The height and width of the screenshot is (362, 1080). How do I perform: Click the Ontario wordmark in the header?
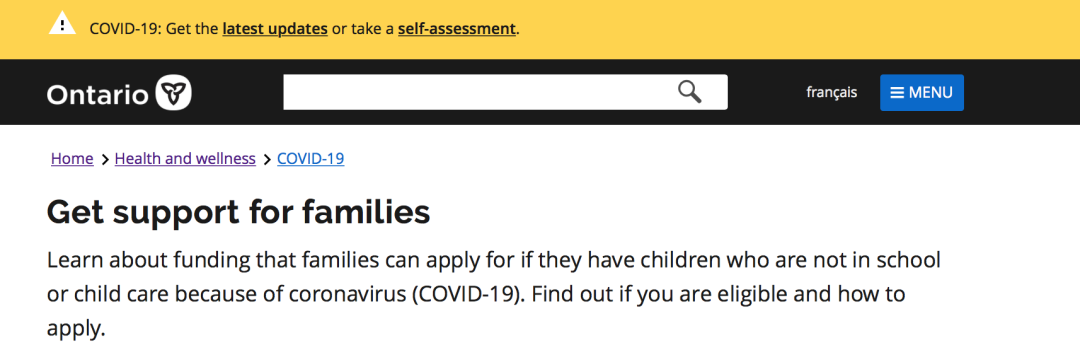(98, 94)
